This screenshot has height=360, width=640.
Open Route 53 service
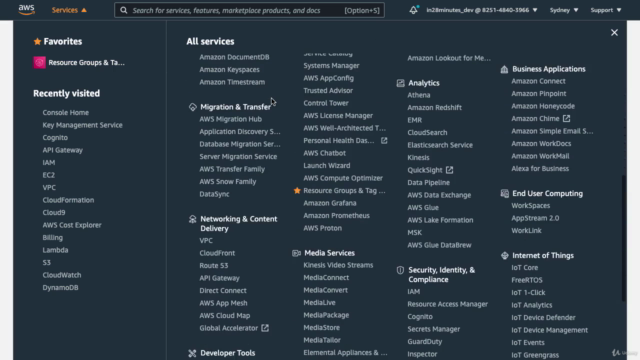(x=214, y=265)
